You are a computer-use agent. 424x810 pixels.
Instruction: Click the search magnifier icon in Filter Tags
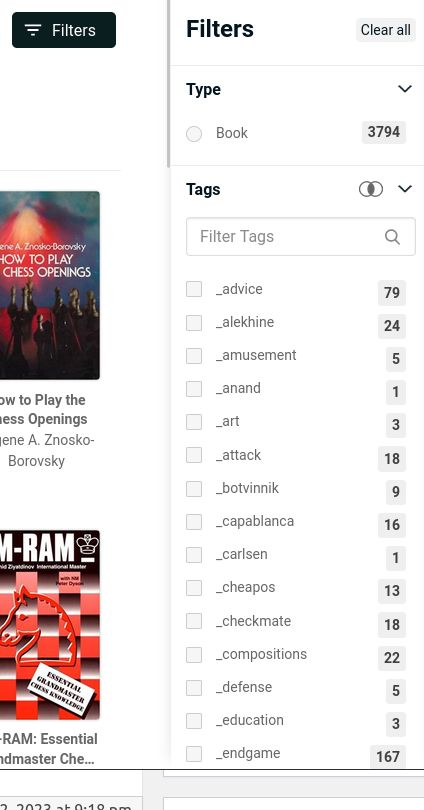392,237
